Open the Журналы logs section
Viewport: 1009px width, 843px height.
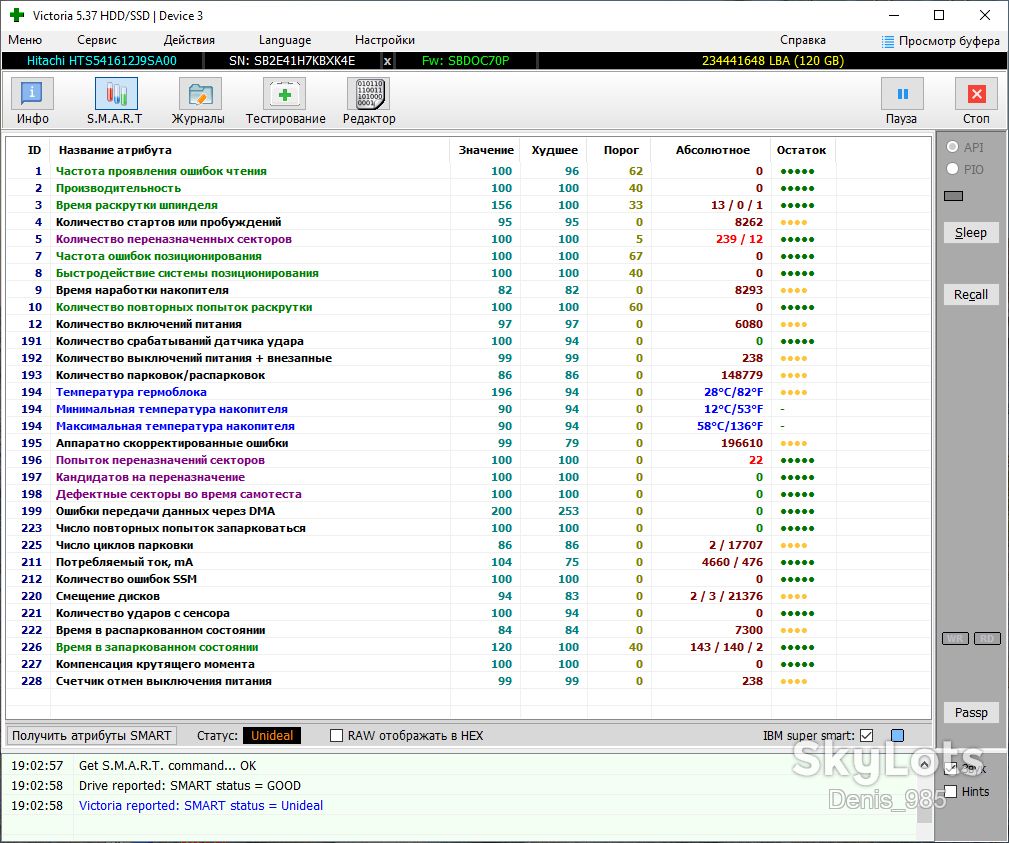click(200, 94)
